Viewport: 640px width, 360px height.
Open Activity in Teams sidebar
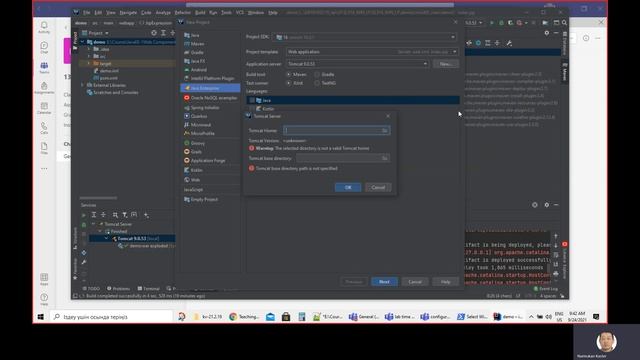pos(44,28)
